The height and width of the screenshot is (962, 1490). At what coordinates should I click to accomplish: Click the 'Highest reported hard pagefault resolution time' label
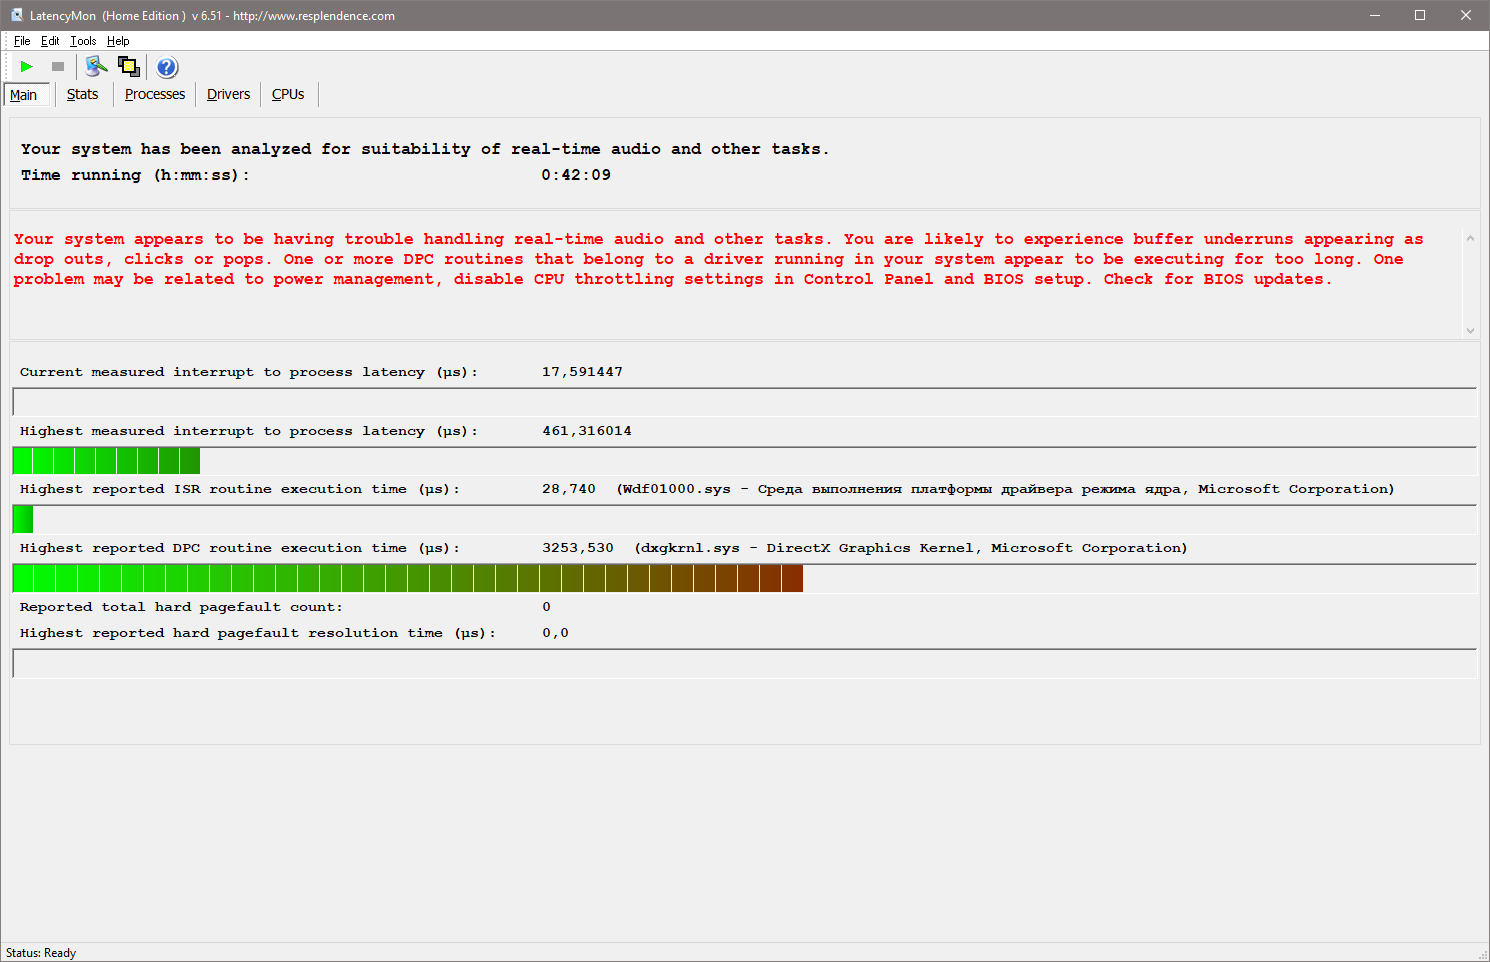(258, 633)
